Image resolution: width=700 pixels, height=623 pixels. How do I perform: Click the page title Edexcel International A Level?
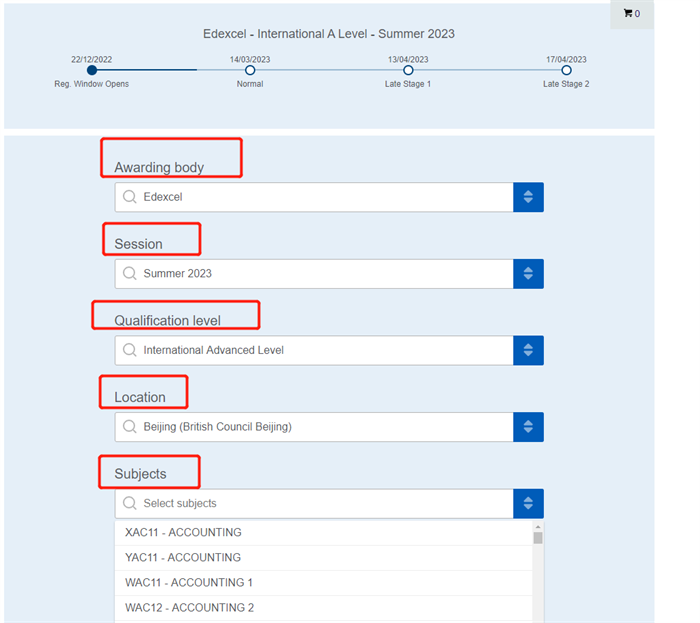pos(329,34)
